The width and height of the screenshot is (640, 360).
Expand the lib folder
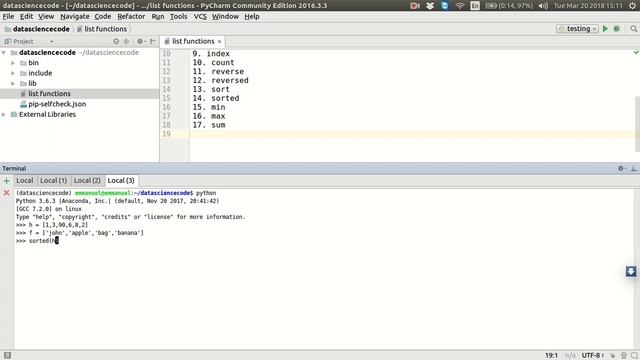point(13,83)
